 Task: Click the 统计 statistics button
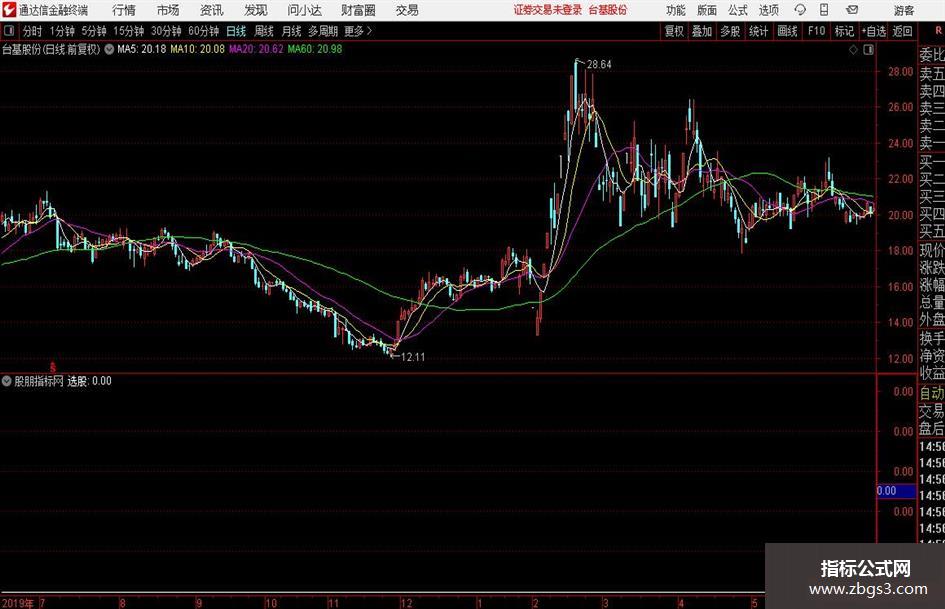click(759, 31)
